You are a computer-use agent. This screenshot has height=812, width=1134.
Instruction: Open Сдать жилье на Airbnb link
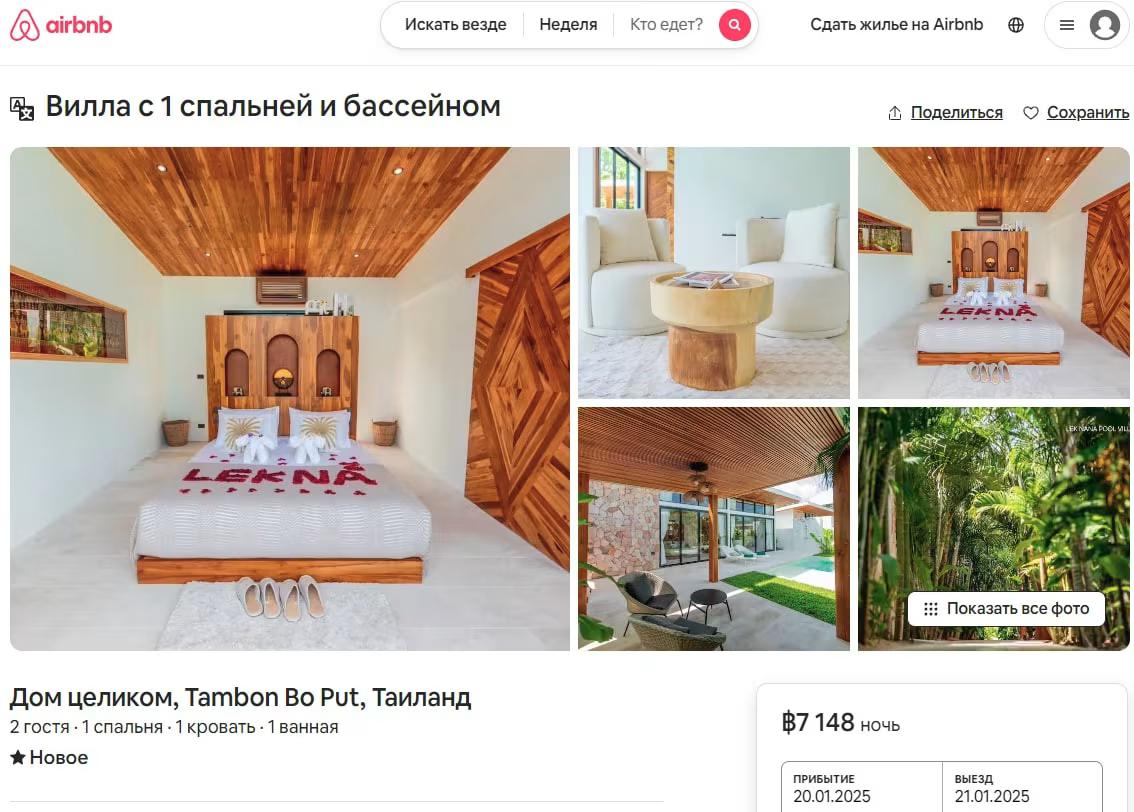pyautogui.click(x=896, y=25)
